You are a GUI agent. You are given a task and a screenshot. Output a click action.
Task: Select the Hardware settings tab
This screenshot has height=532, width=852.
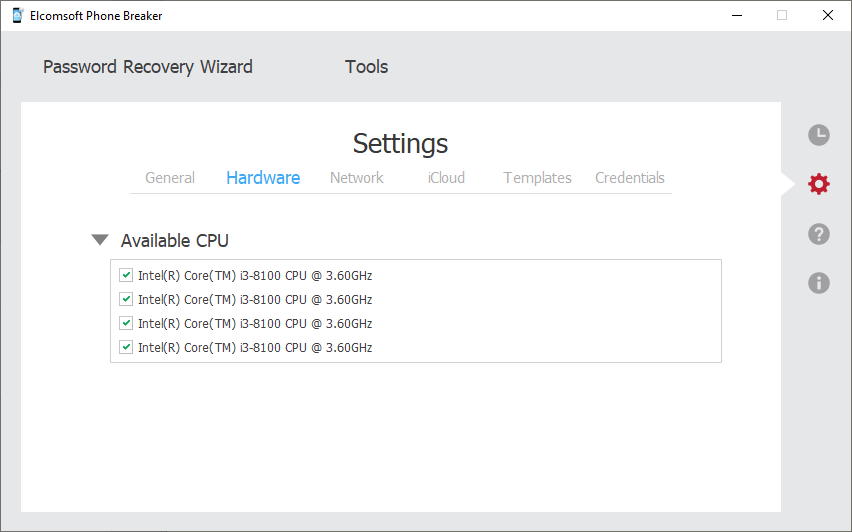click(263, 178)
